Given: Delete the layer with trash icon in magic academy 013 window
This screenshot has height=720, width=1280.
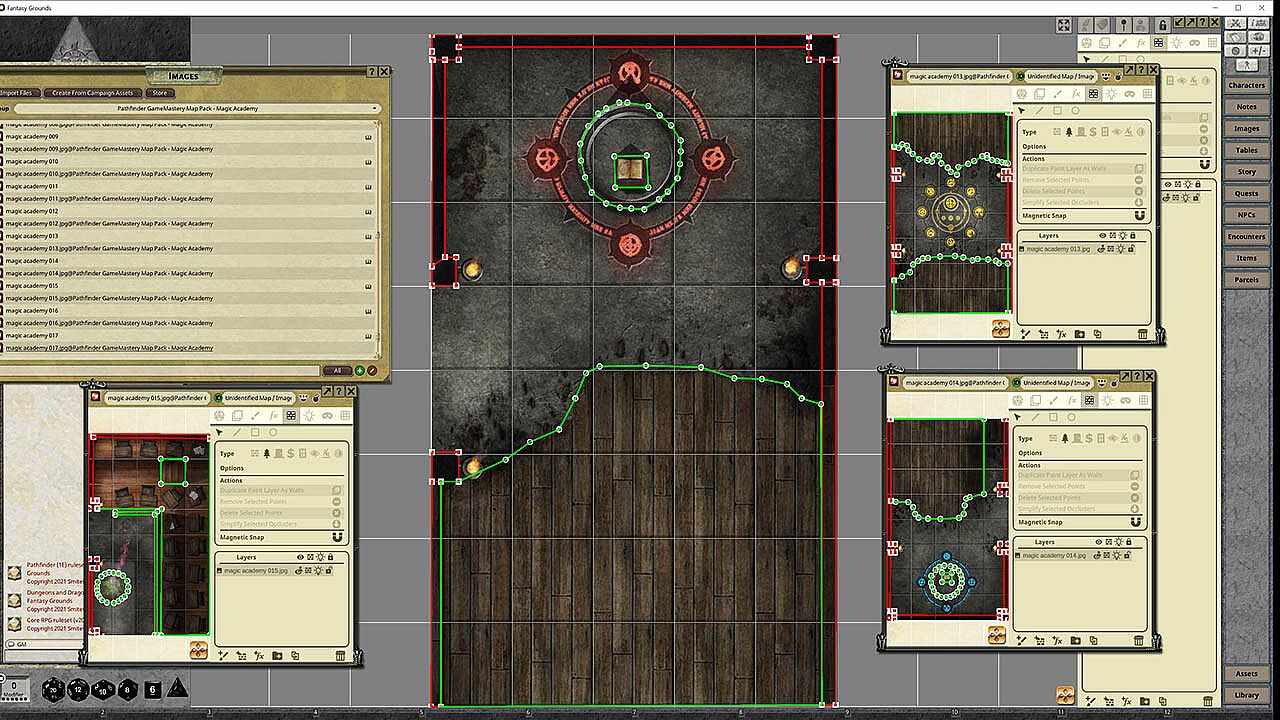Looking at the screenshot, I should [x=1142, y=334].
